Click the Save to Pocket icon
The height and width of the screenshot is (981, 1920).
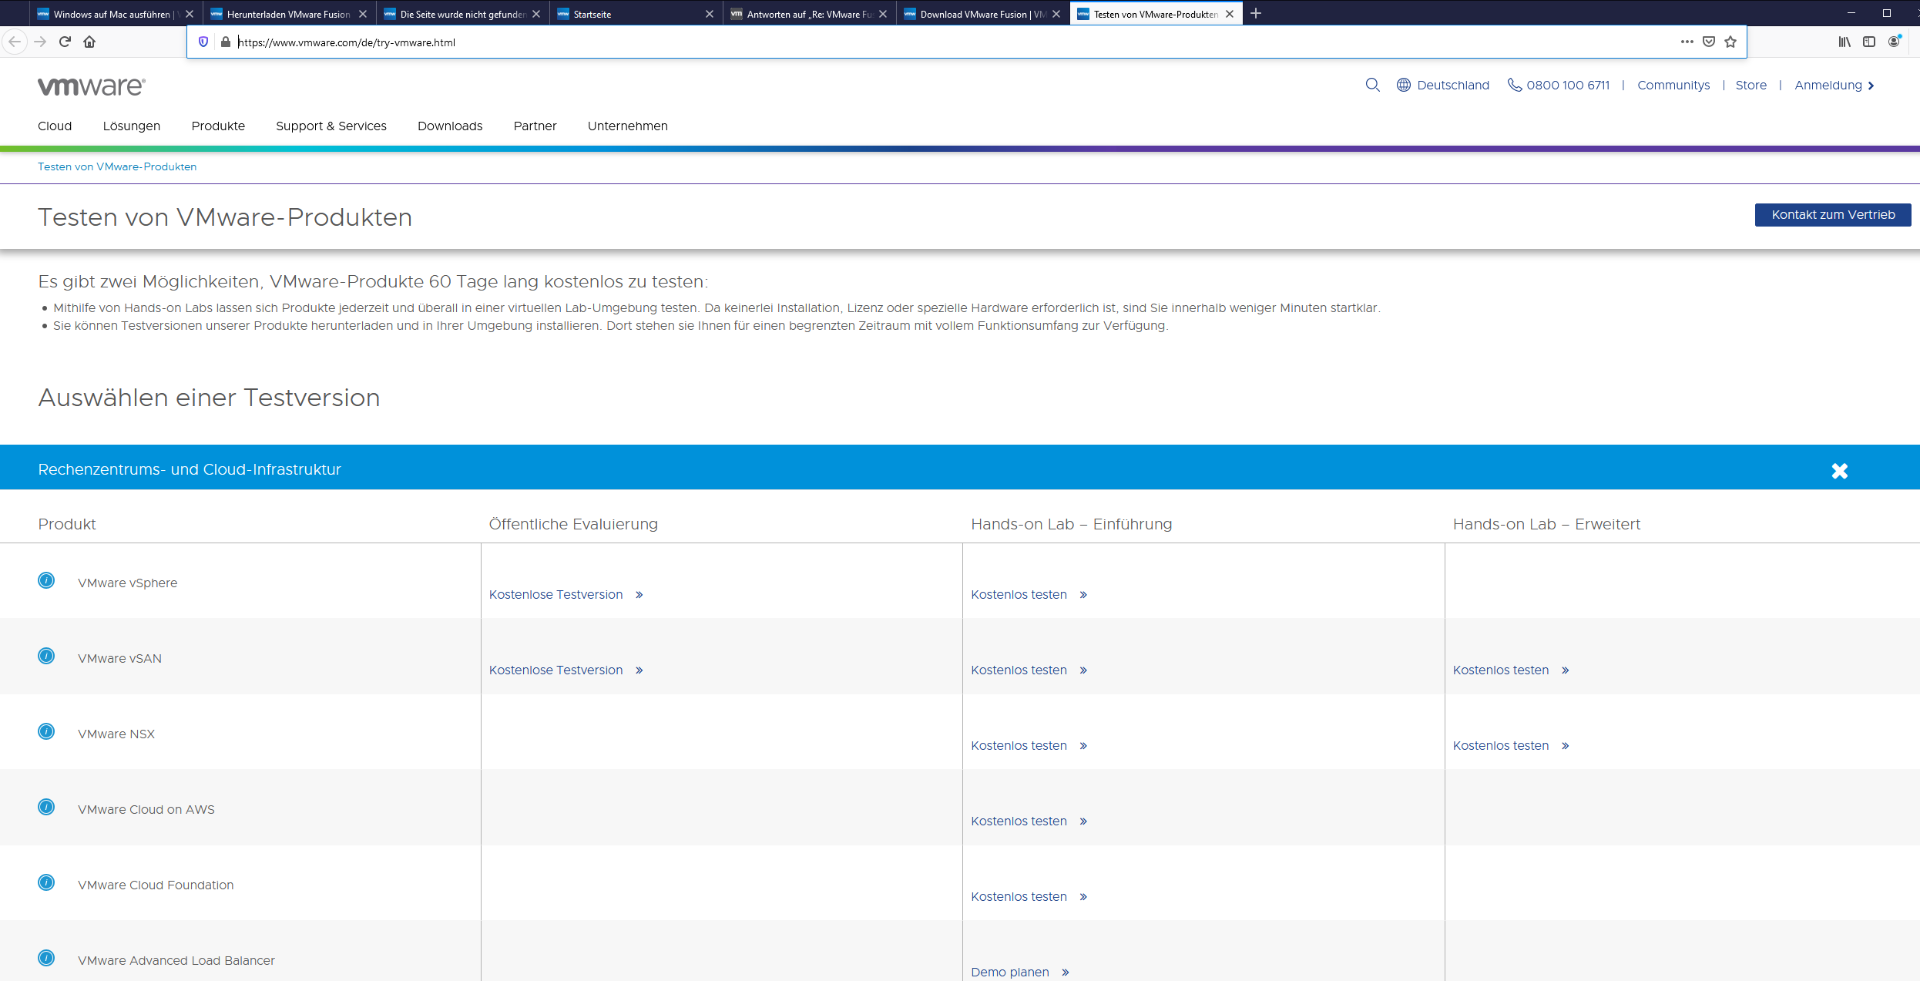(x=1709, y=42)
